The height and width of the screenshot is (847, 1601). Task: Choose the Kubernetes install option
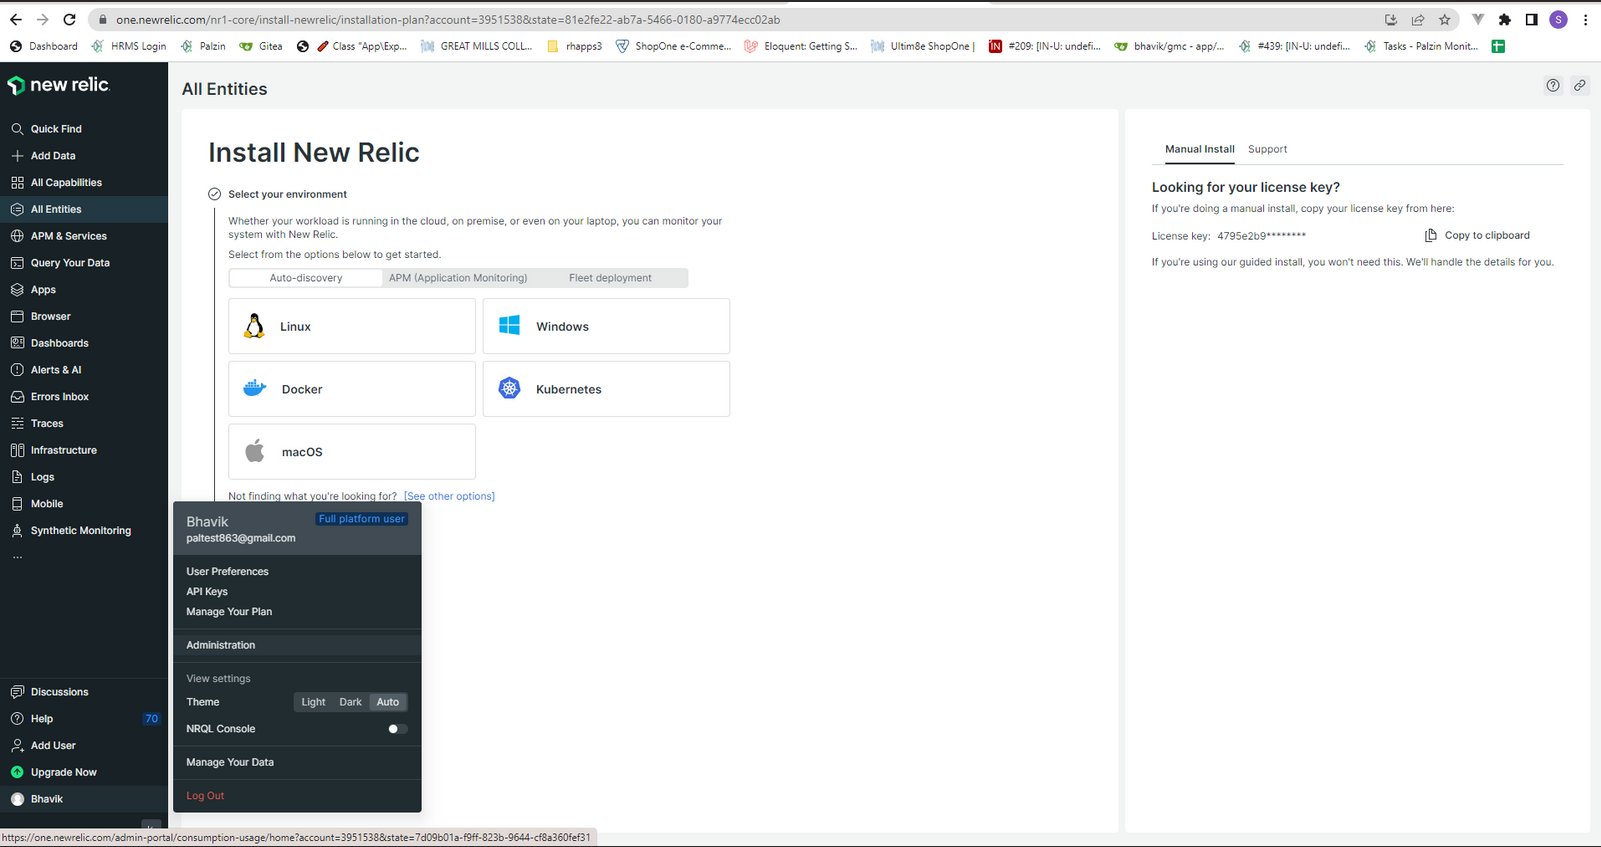pyautogui.click(x=606, y=389)
